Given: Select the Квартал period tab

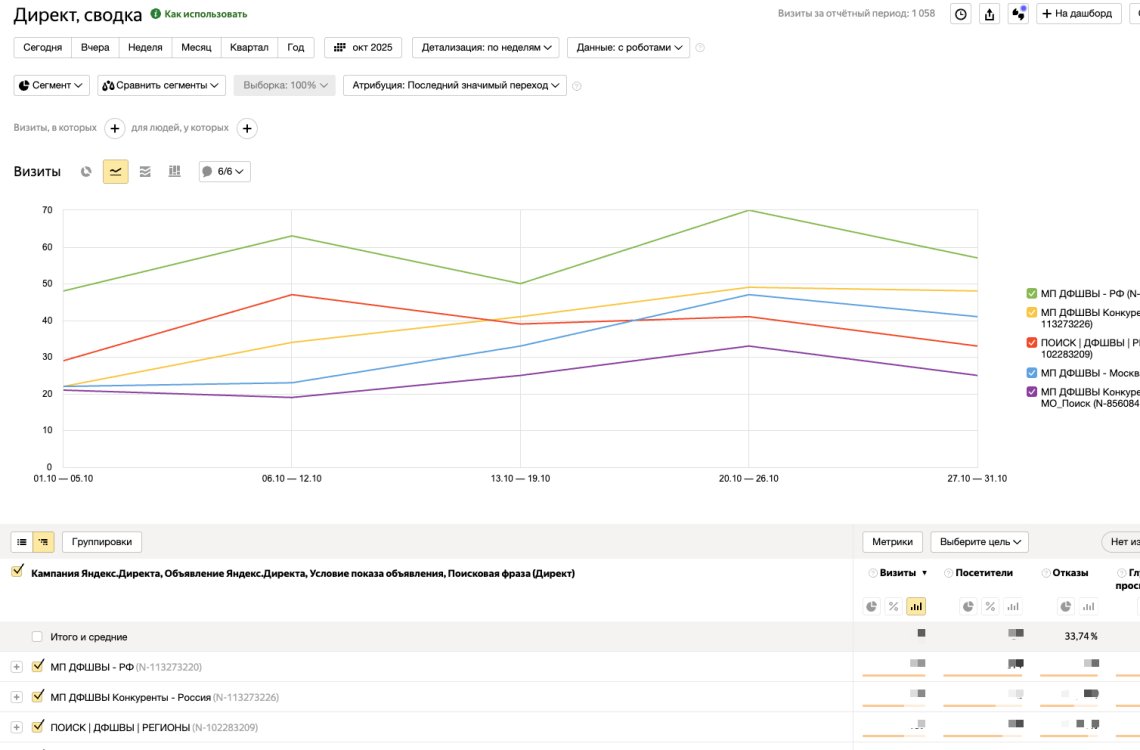Looking at the screenshot, I should point(249,47).
